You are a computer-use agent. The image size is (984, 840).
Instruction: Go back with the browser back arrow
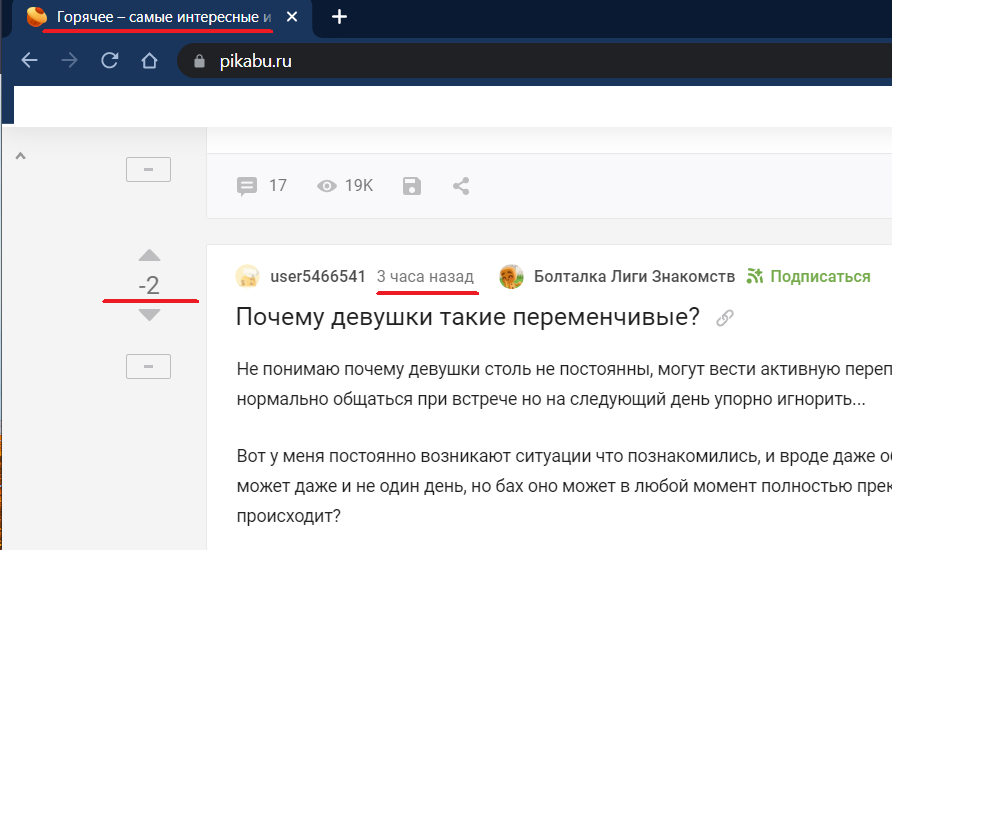pyautogui.click(x=29, y=60)
